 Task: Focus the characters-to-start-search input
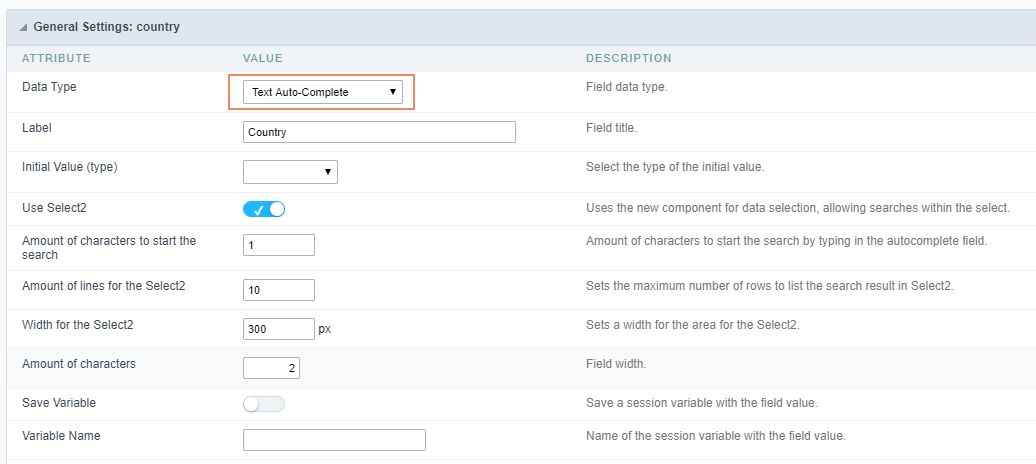tap(279, 245)
